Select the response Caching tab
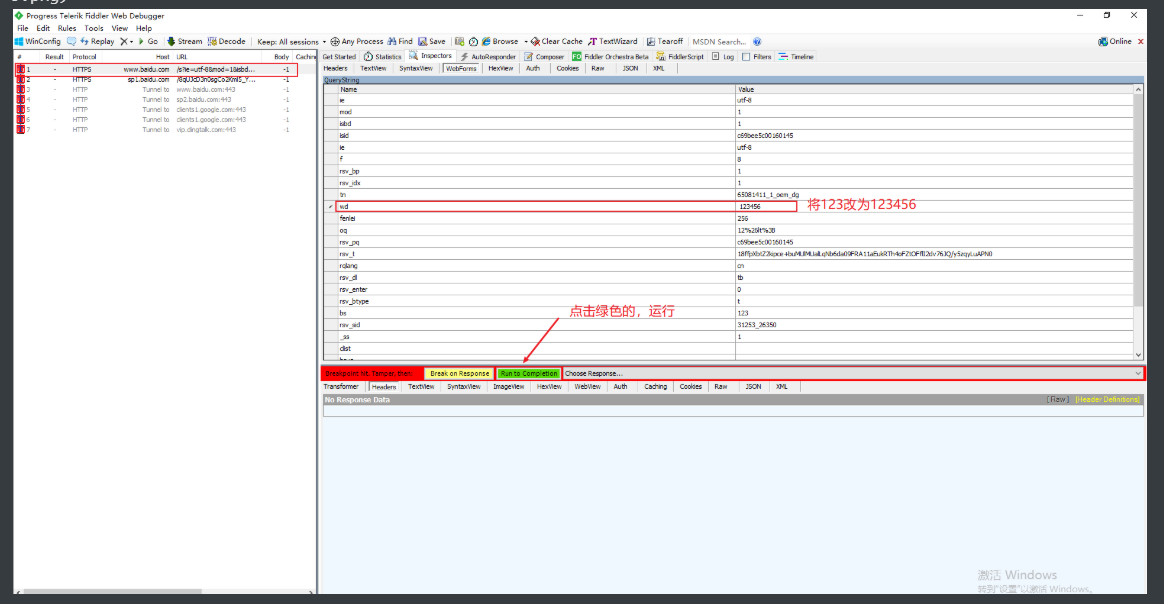 point(655,387)
